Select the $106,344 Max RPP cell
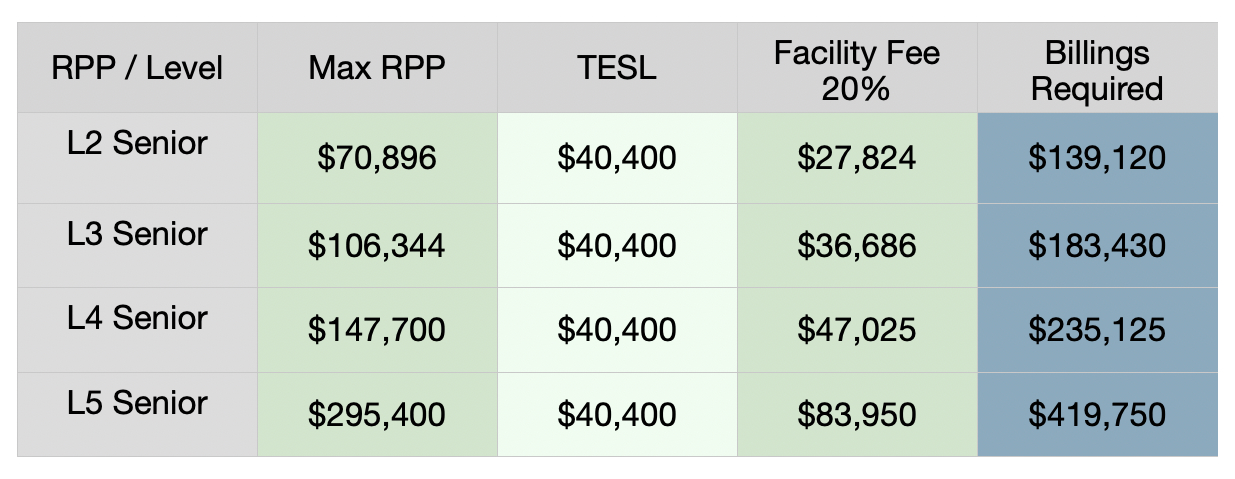The height and width of the screenshot is (479, 1235). pyautogui.click(x=377, y=246)
